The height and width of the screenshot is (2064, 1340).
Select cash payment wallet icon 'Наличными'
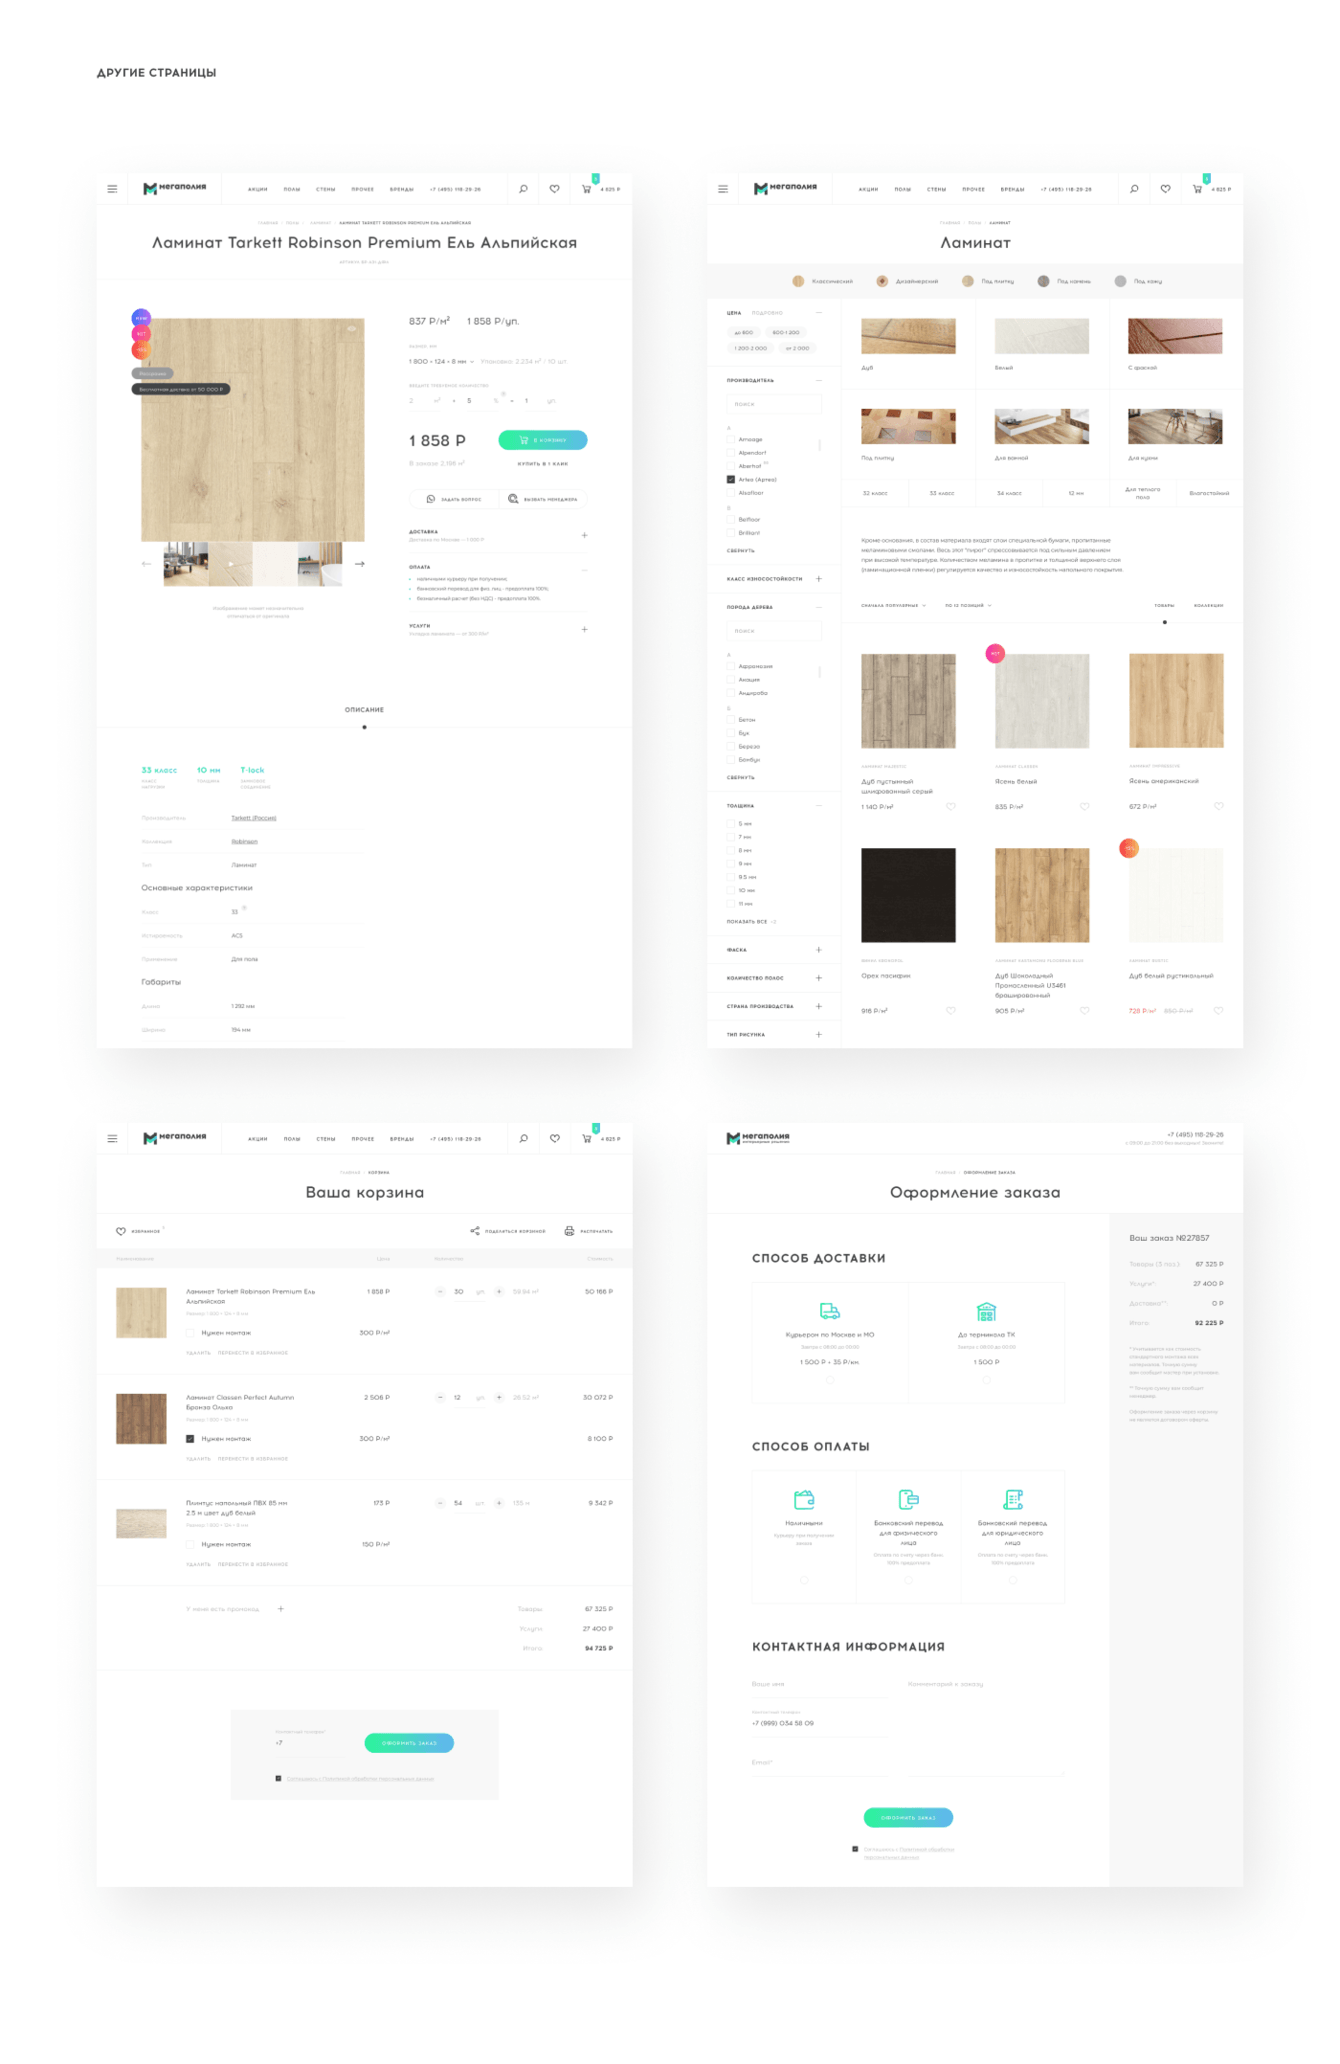(x=804, y=1499)
